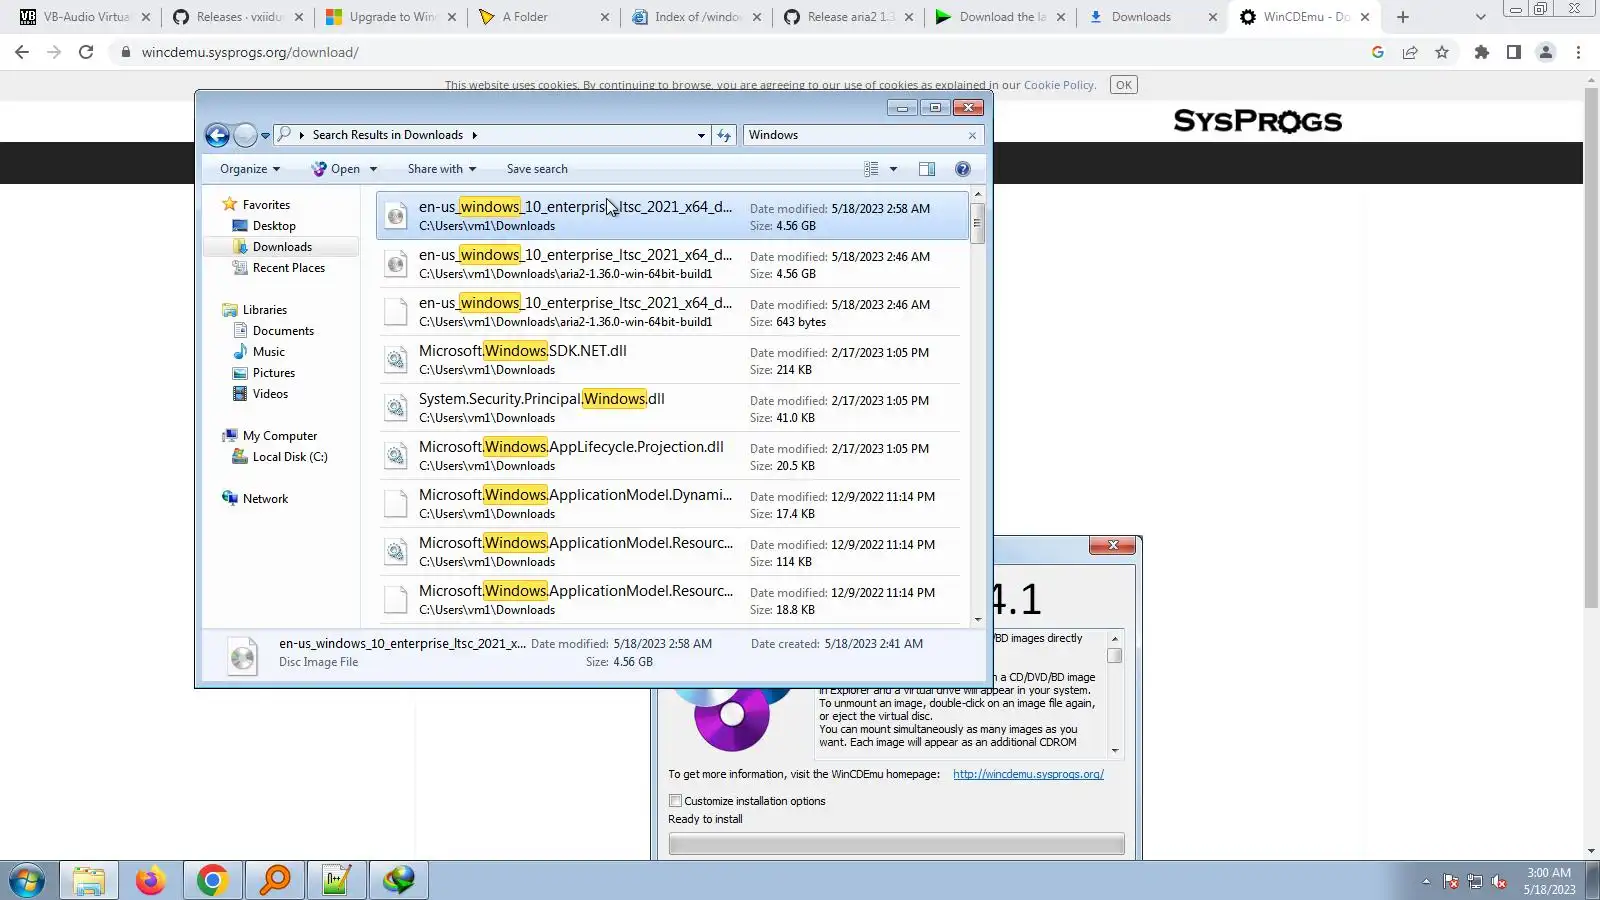This screenshot has width=1600, height=900.
Task: Launch Firefox from the taskbar
Action: (151, 881)
